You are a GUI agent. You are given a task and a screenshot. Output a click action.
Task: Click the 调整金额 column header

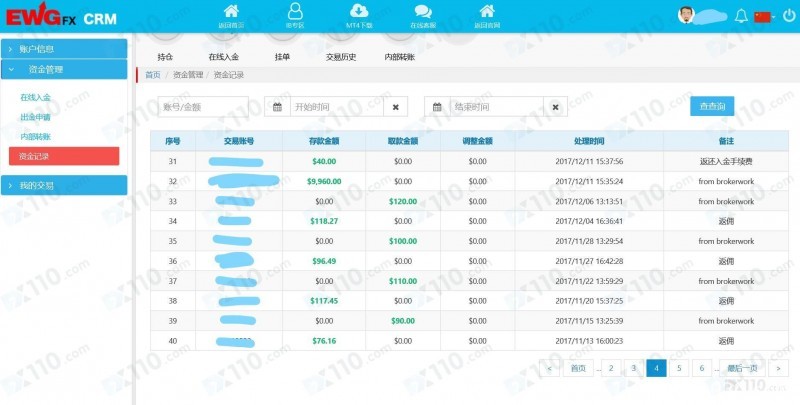478,141
